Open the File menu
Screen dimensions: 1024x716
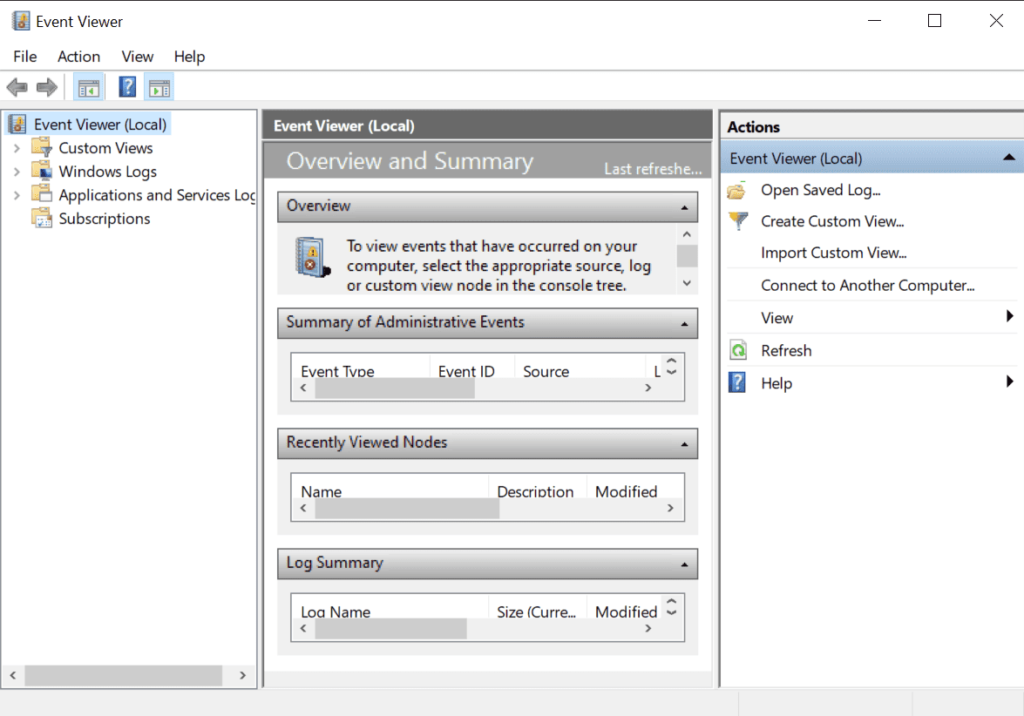(25, 57)
